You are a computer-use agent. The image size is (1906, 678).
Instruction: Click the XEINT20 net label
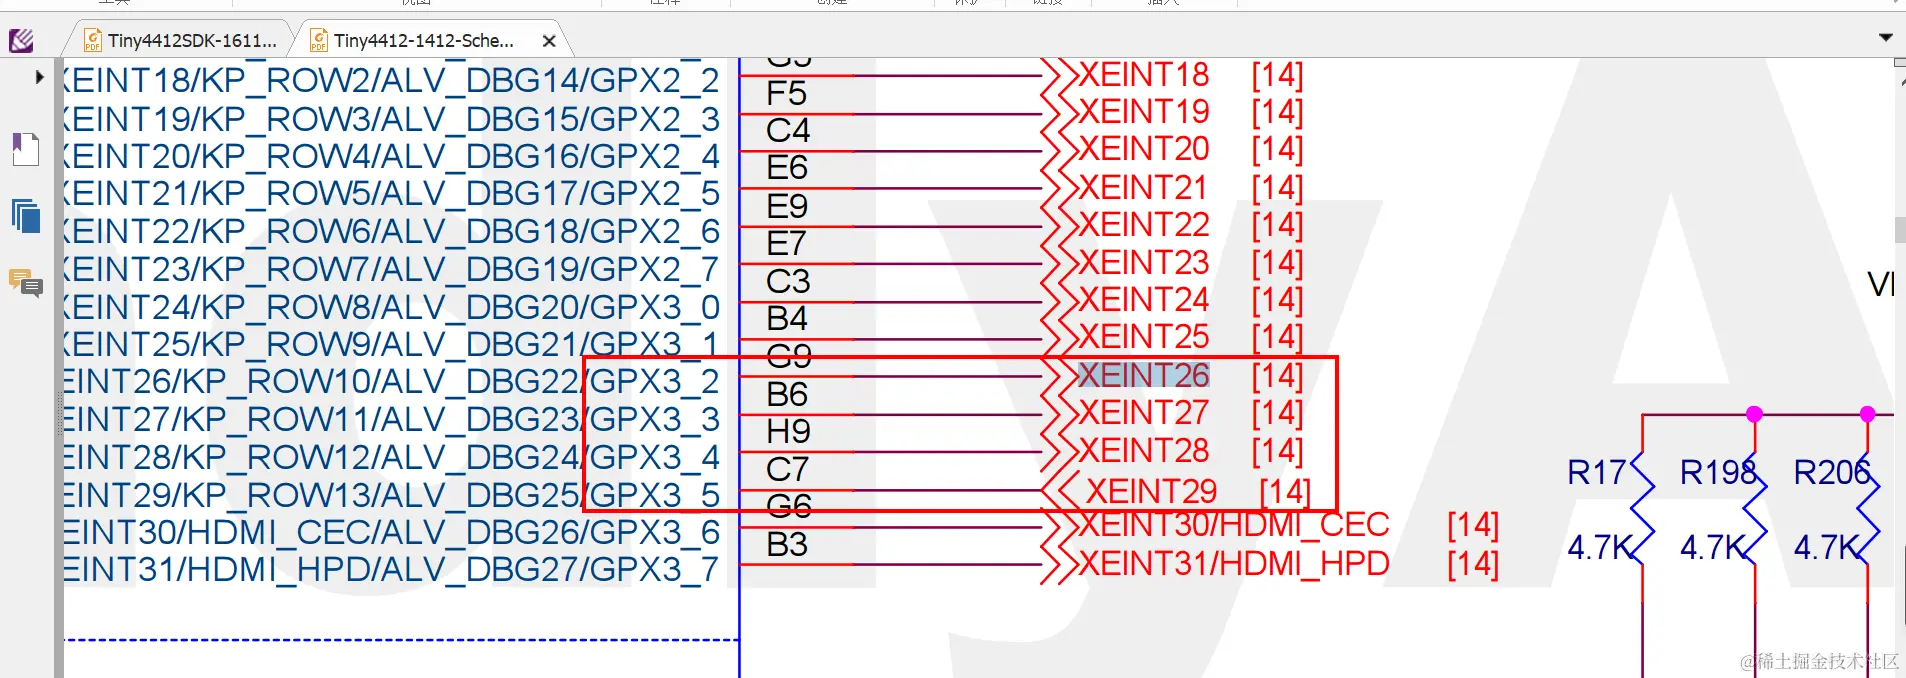tap(1143, 149)
